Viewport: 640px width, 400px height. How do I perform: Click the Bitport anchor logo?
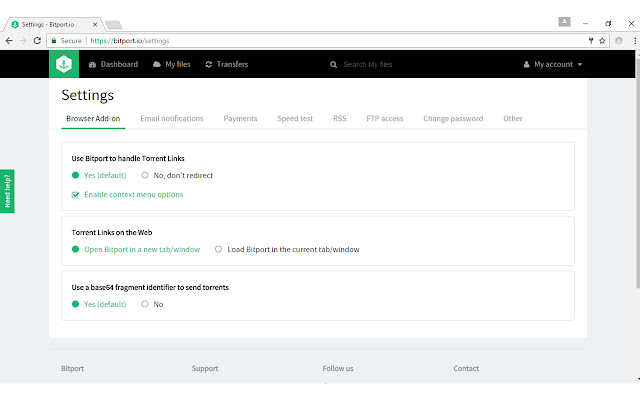[x=64, y=64]
